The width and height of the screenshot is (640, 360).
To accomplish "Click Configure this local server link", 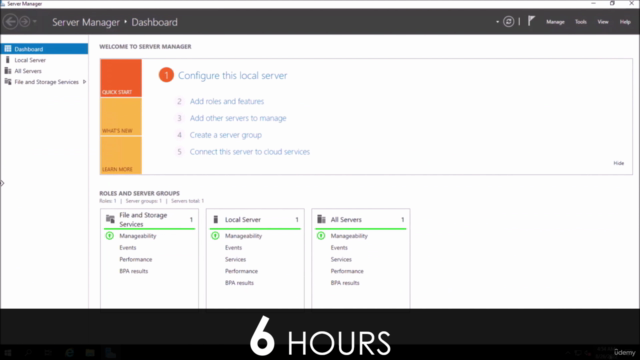I will tap(233, 76).
